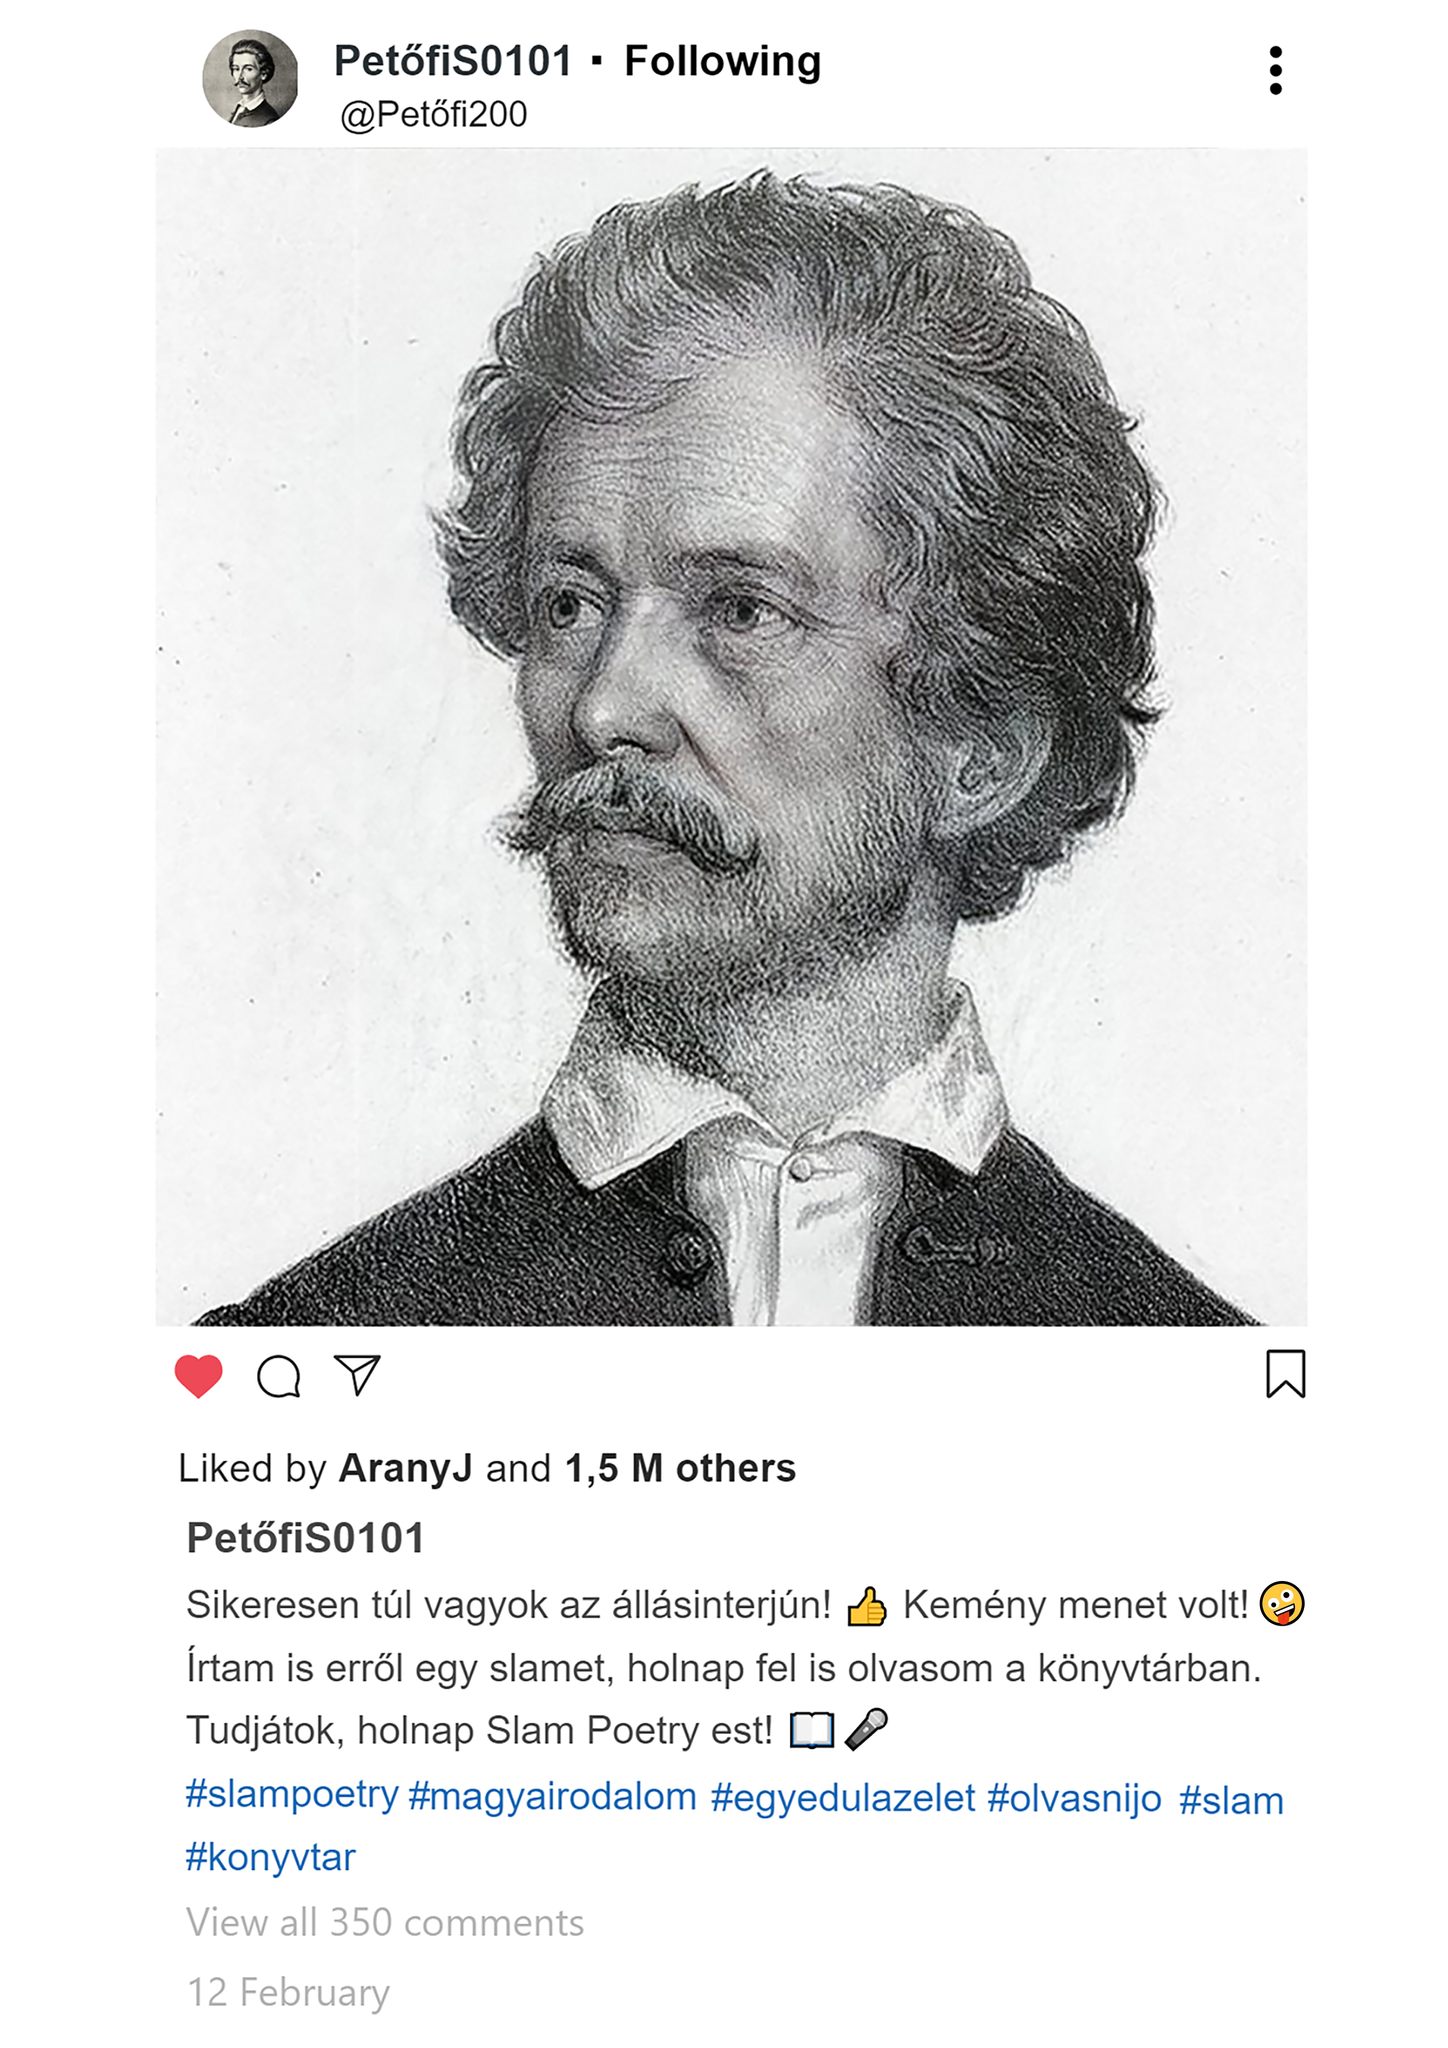Open comments with the speech bubble icon
The height and width of the screenshot is (2048, 1448).
(279, 1376)
